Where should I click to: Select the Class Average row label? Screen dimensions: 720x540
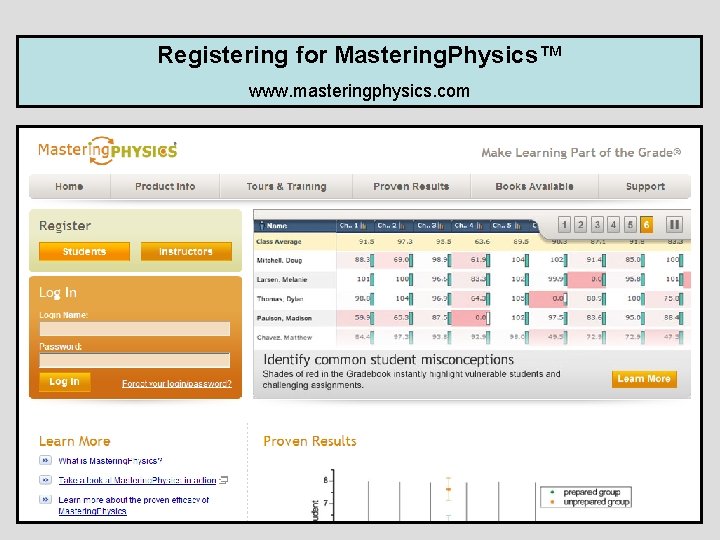(x=279, y=242)
